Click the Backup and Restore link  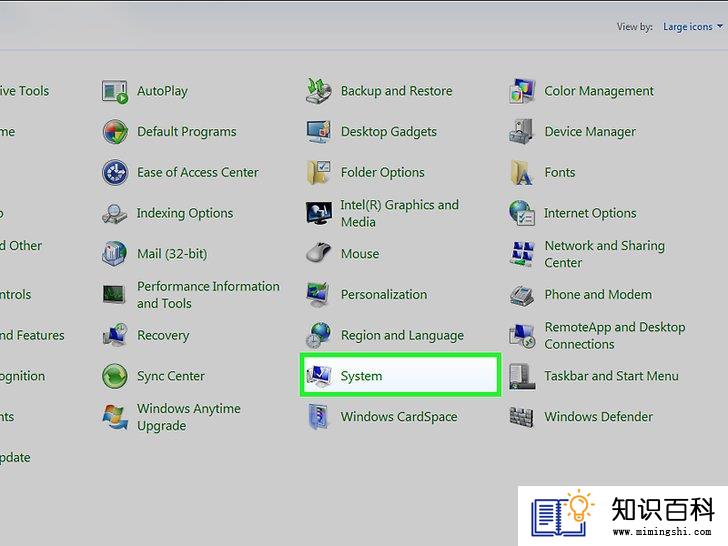(x=396, y=91)
